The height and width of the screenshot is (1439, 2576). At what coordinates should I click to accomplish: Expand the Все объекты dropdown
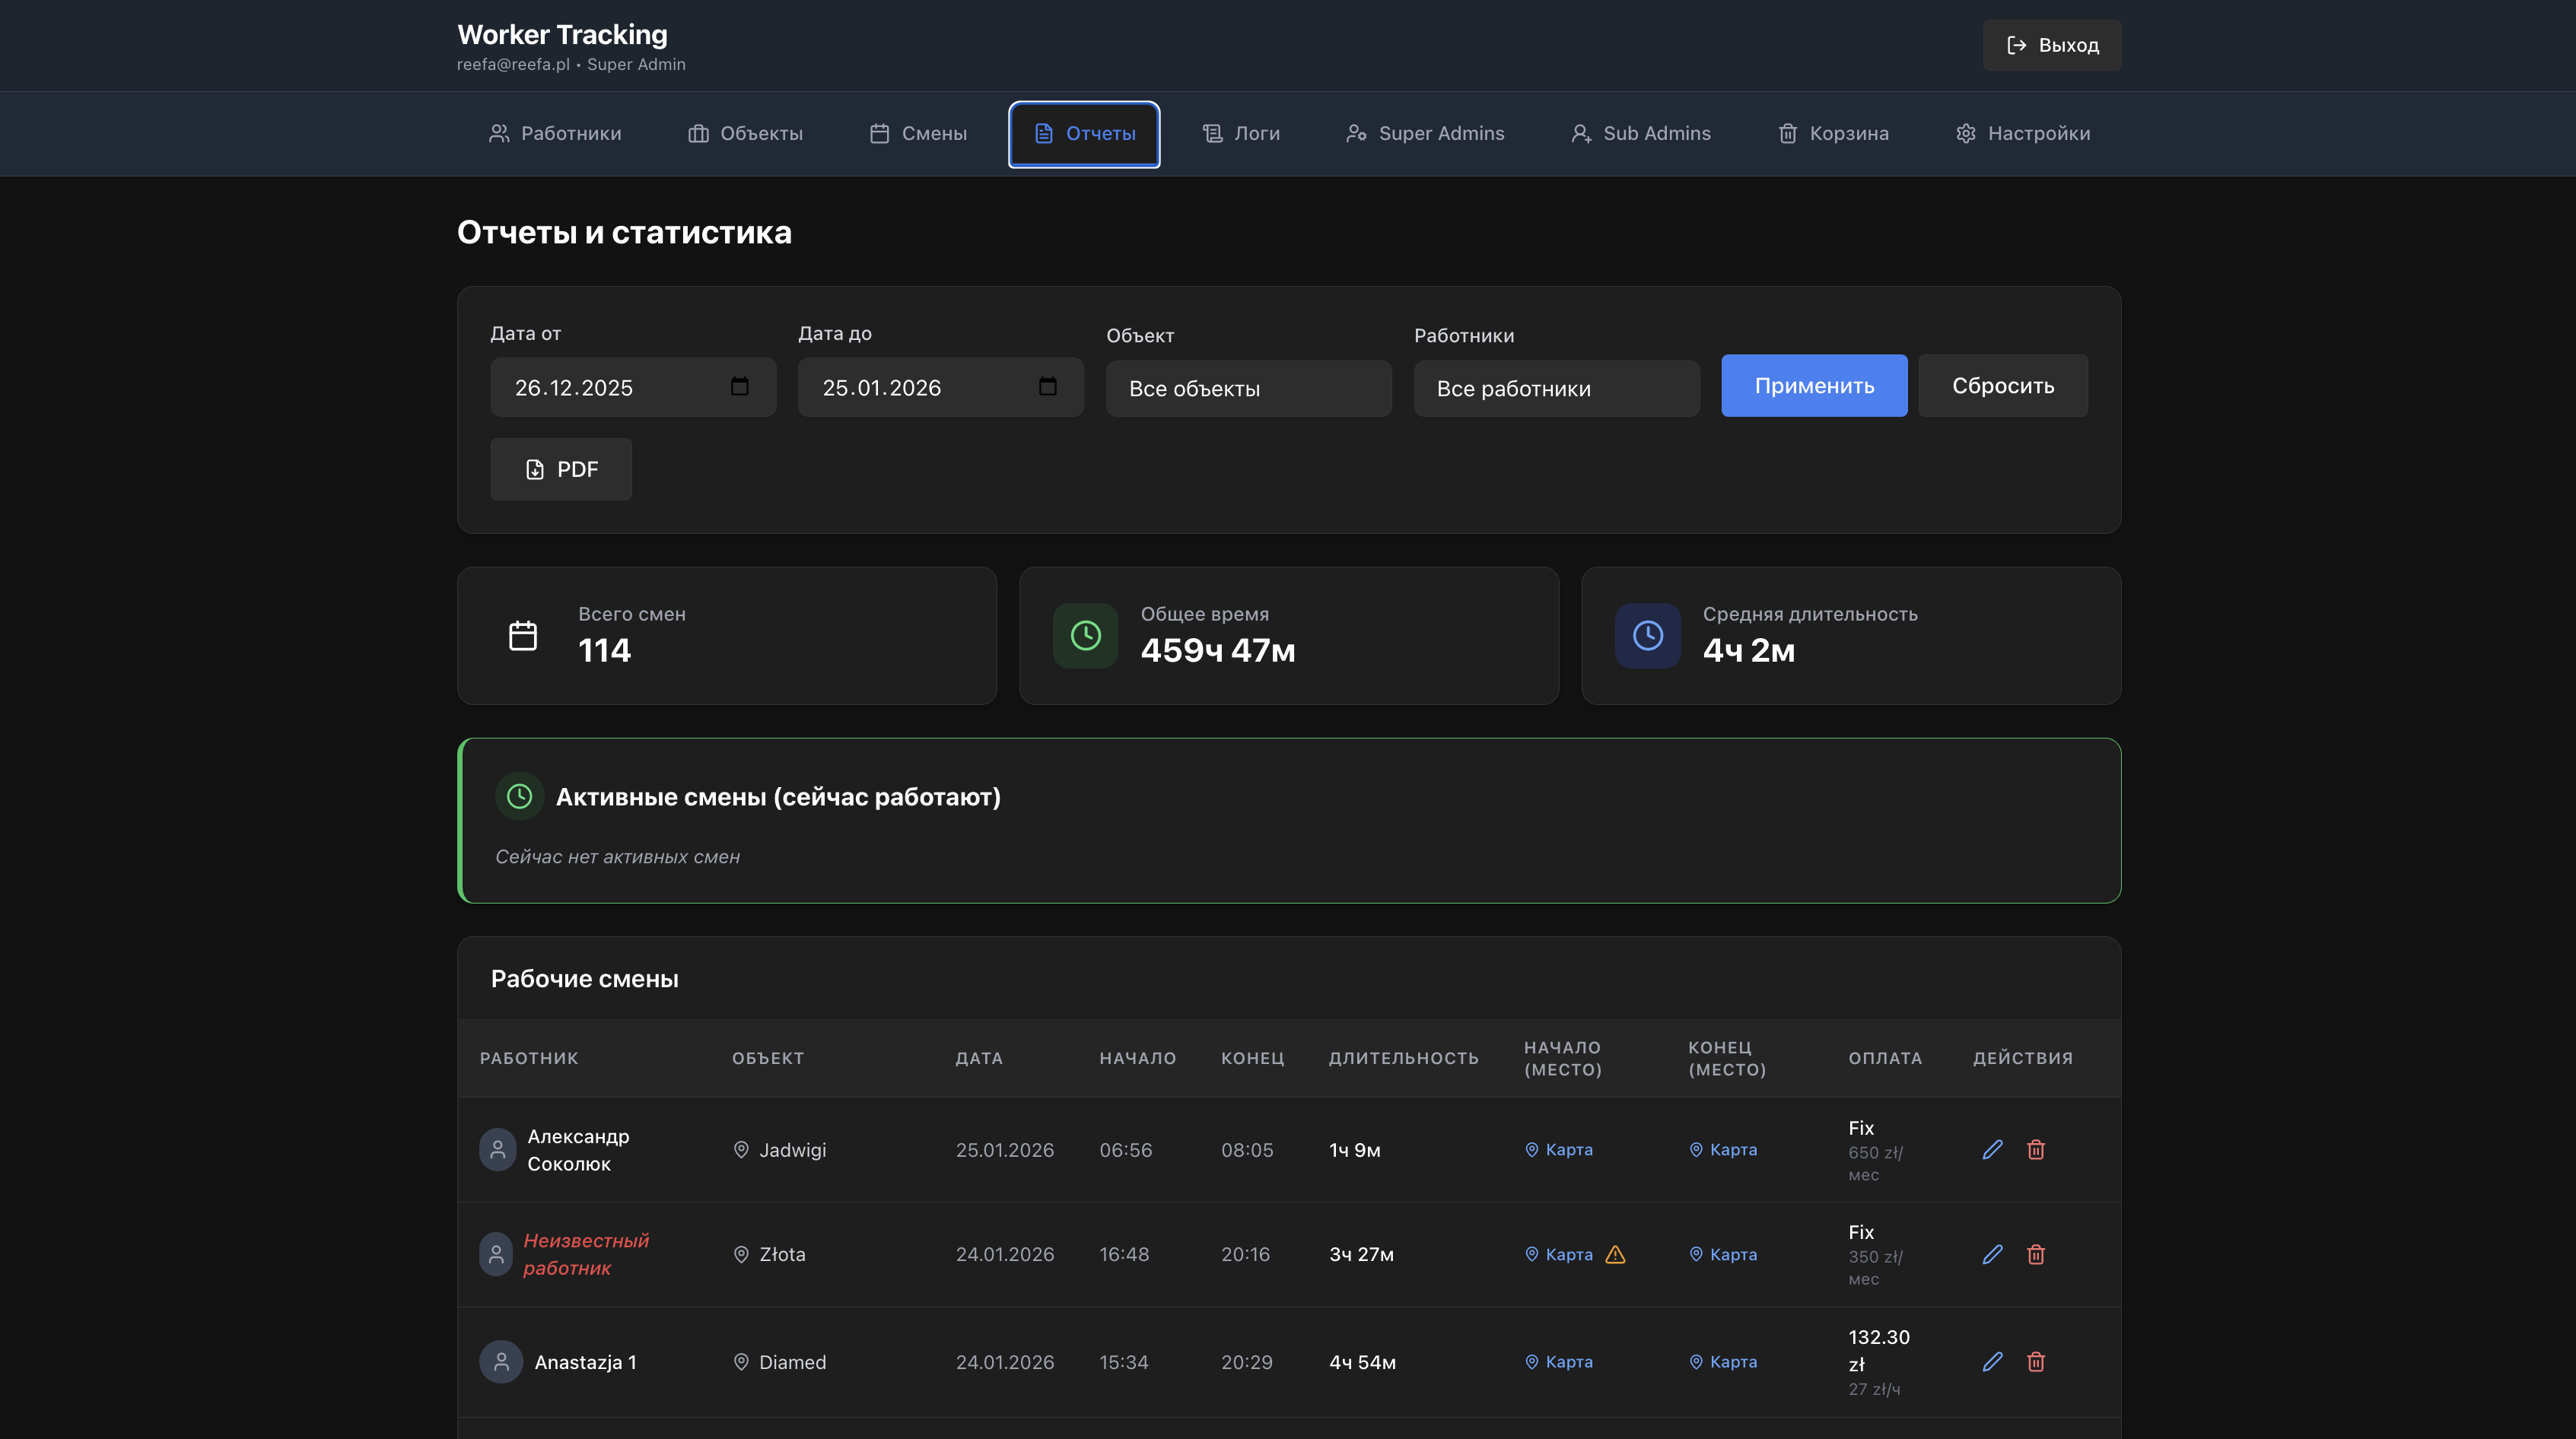[1248, 389]
